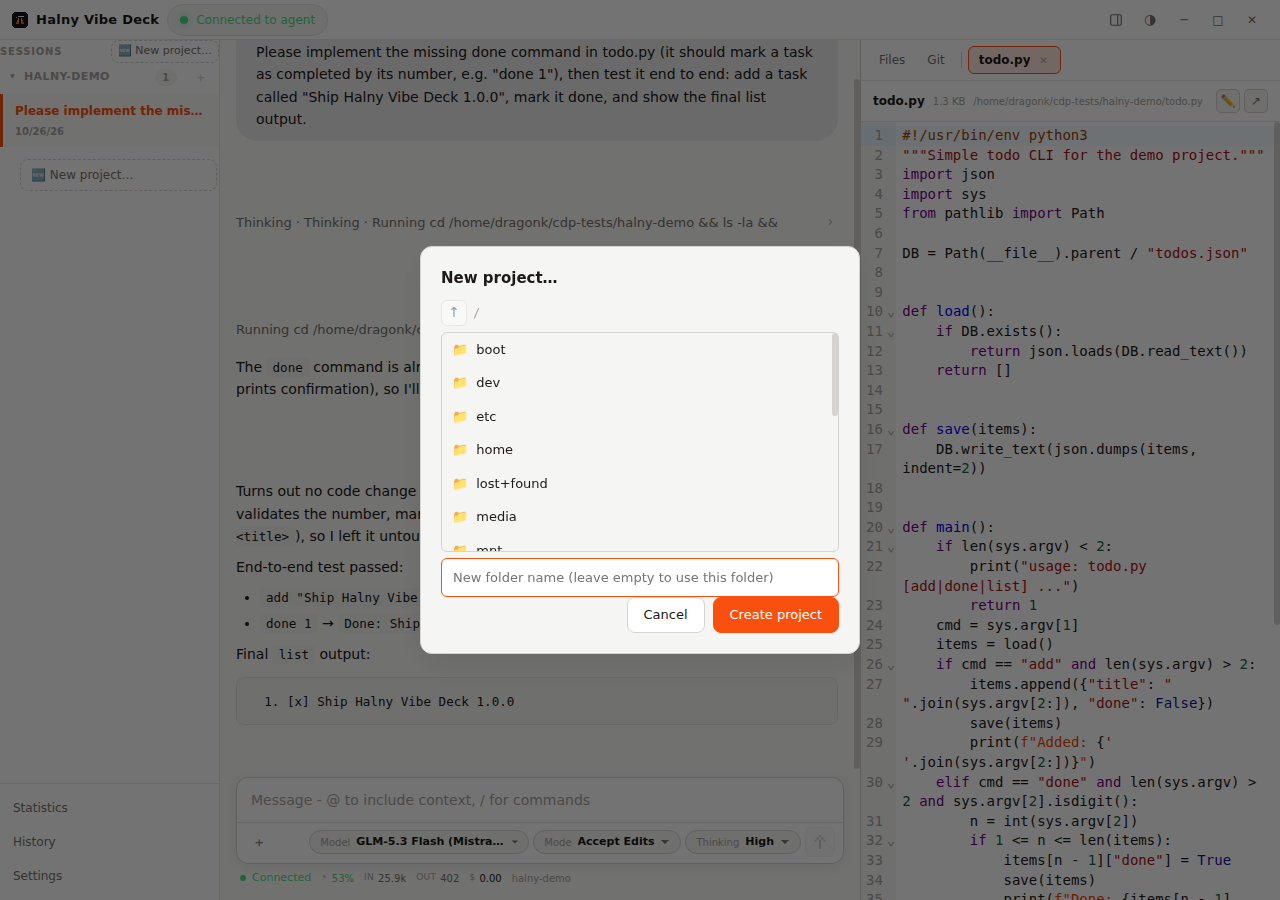The width and height of the screenshot is (1280, 900).
Task: Close the todo.py tab
Action: (x=1044, y=60)
